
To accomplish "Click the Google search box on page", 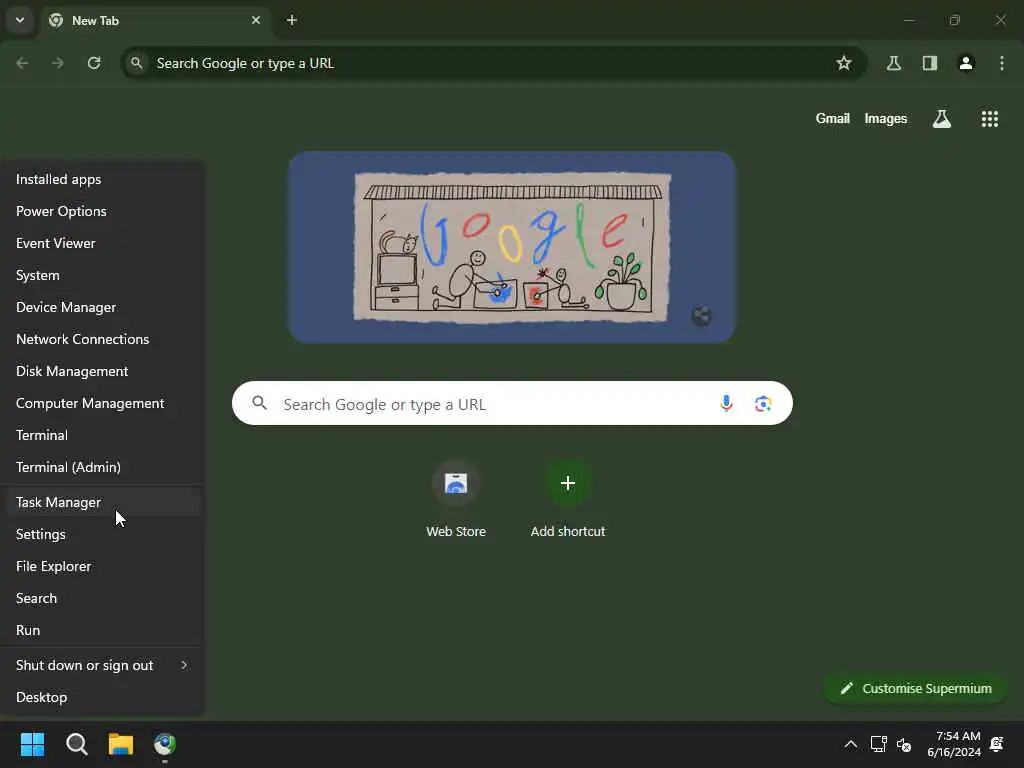I will coord(512,404).
